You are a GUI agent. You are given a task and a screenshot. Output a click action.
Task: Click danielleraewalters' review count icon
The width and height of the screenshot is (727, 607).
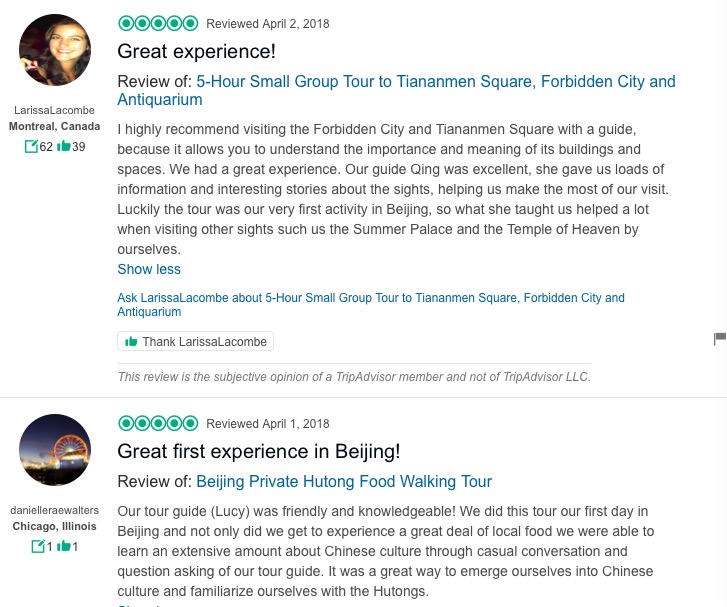pos(38,546)
